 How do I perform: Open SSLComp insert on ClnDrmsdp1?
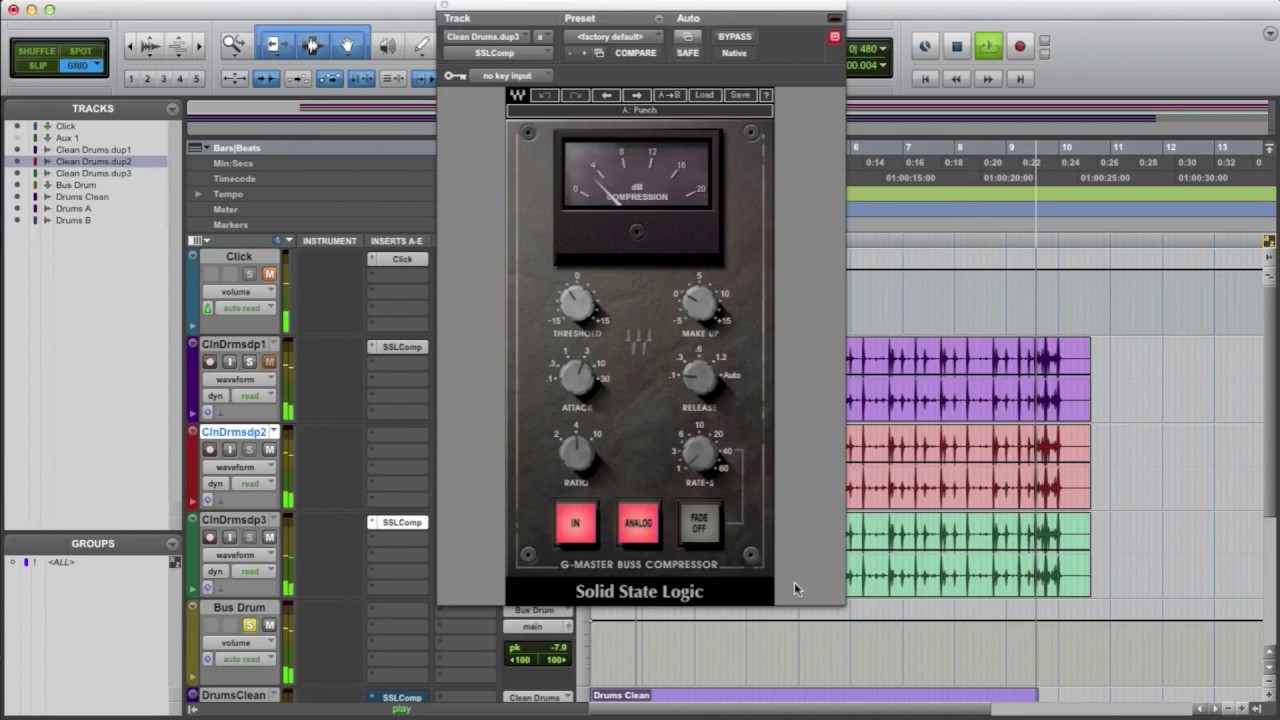tap(398, 347)
